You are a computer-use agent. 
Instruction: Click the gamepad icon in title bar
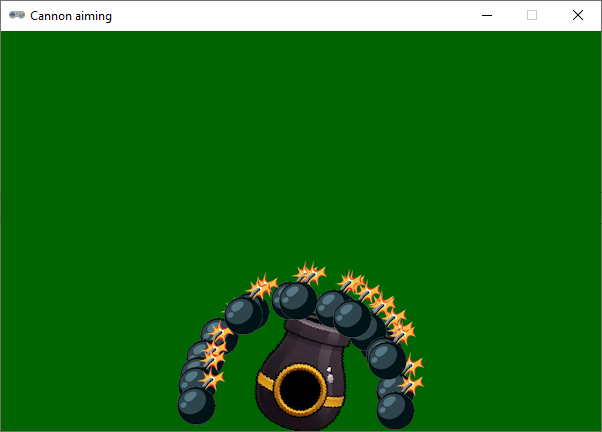click(17, 15)
